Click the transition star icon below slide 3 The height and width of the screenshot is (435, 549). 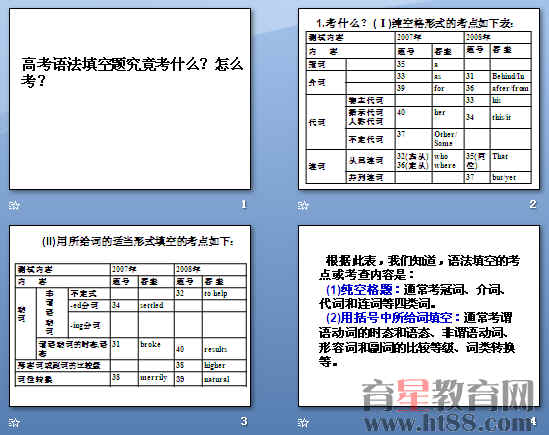click(x=14, y=422)
